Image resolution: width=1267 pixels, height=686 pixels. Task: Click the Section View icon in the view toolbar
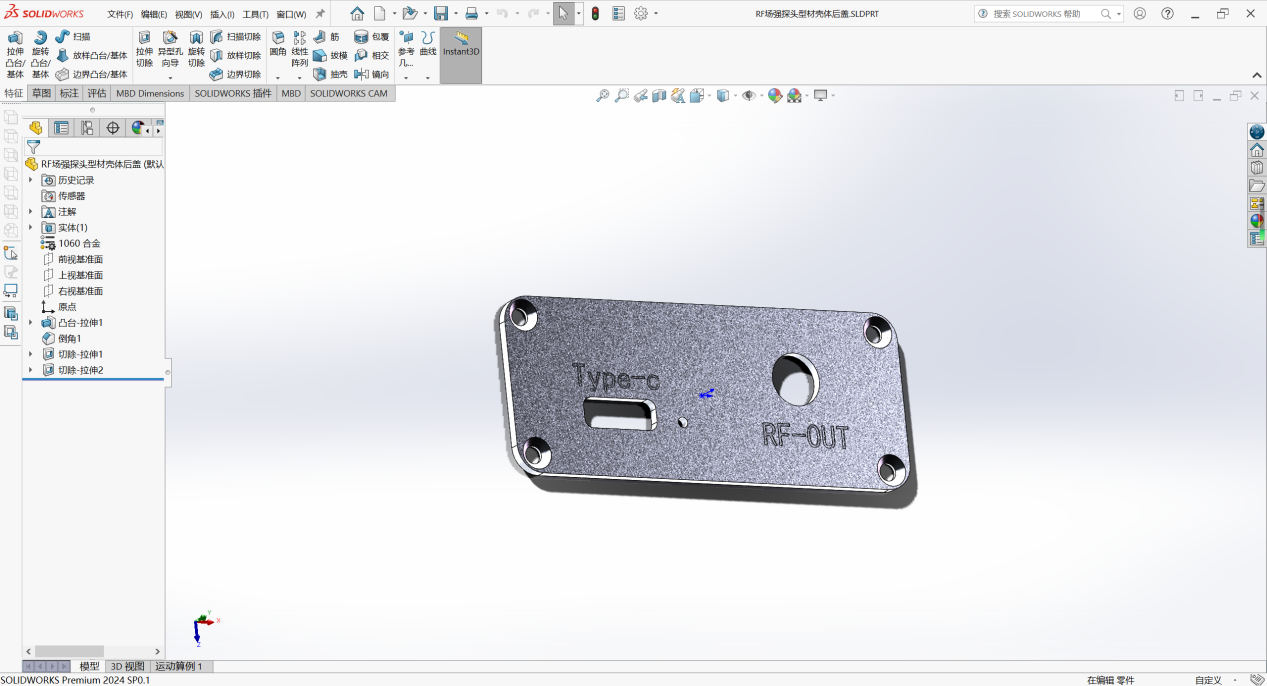(659, 95)
